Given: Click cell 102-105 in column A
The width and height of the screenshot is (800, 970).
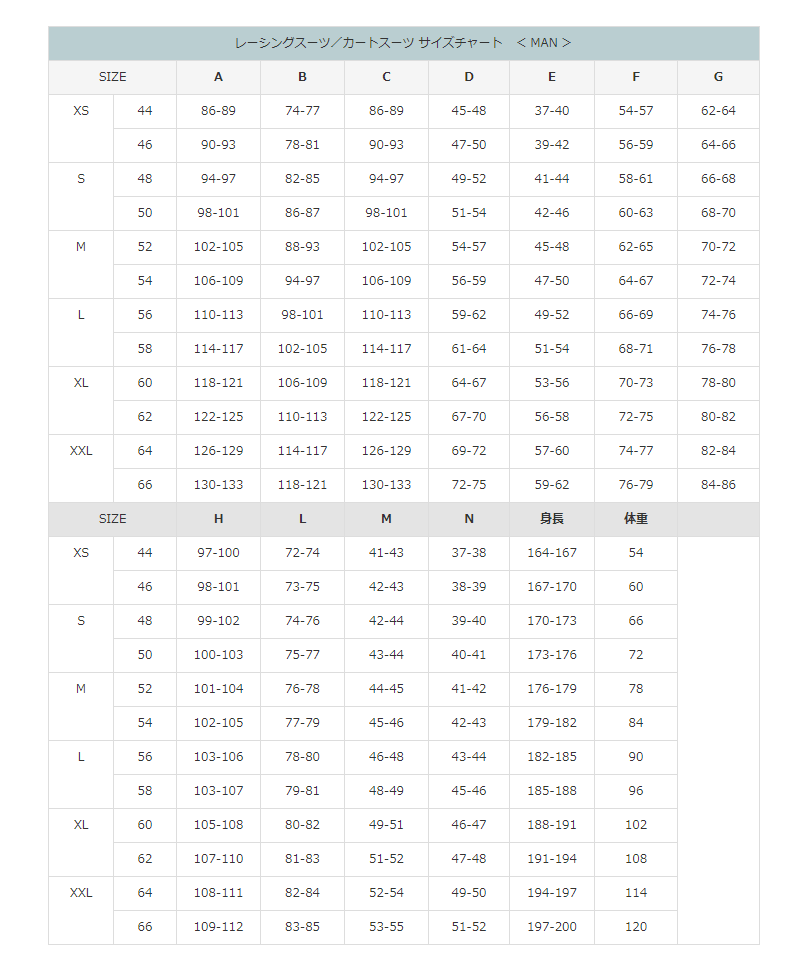Looking at the screenshot, I should pyautogui.click(x=218, y=247).
